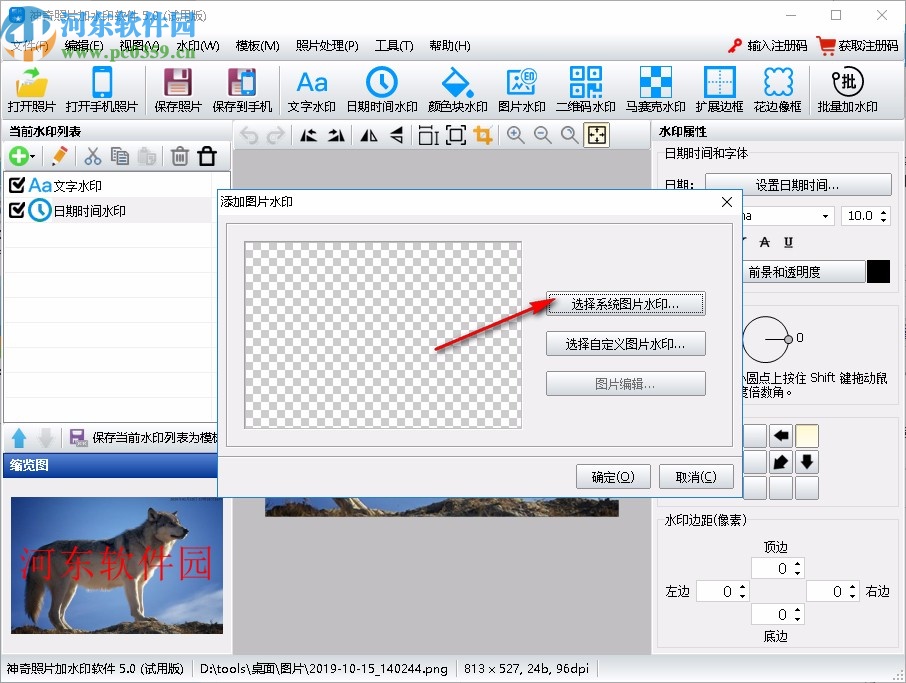Viewport: 906px width, 683px height.
Task: Open the 编辑(E) menu
Action: coord(84,46)
